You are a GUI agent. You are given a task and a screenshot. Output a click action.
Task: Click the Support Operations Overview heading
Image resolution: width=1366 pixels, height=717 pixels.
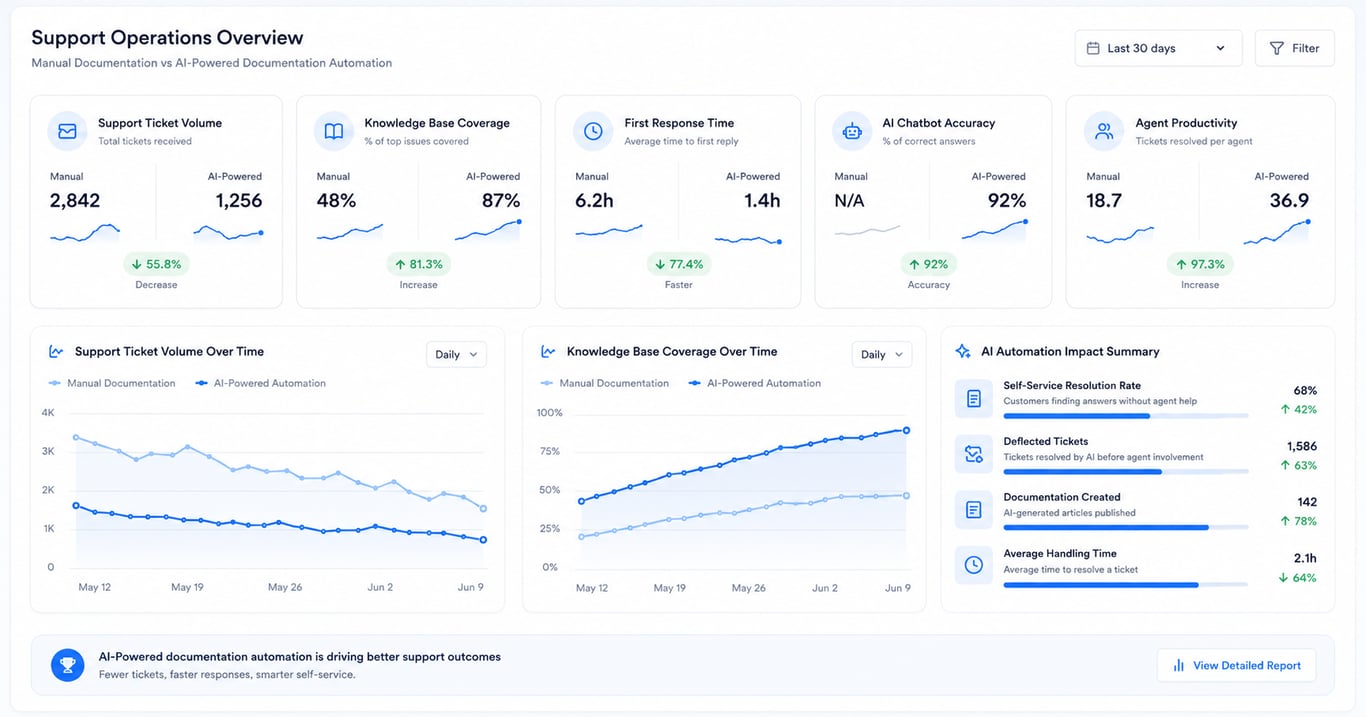pyautogui.click(x=167, y=37)
